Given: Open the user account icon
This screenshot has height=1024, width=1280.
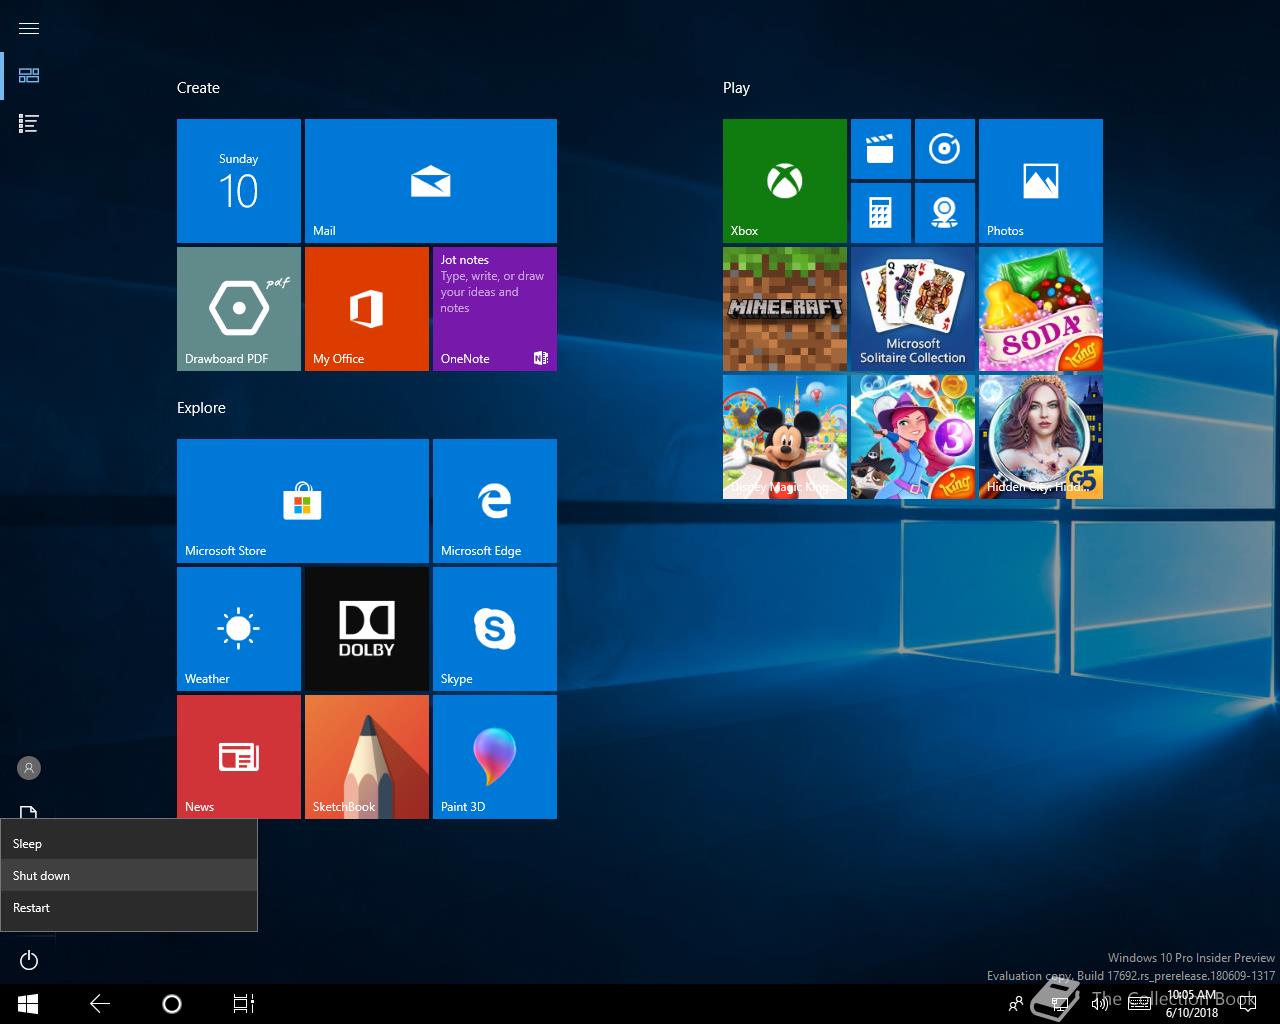Looking at the screenshot, I should coord(29,768).
